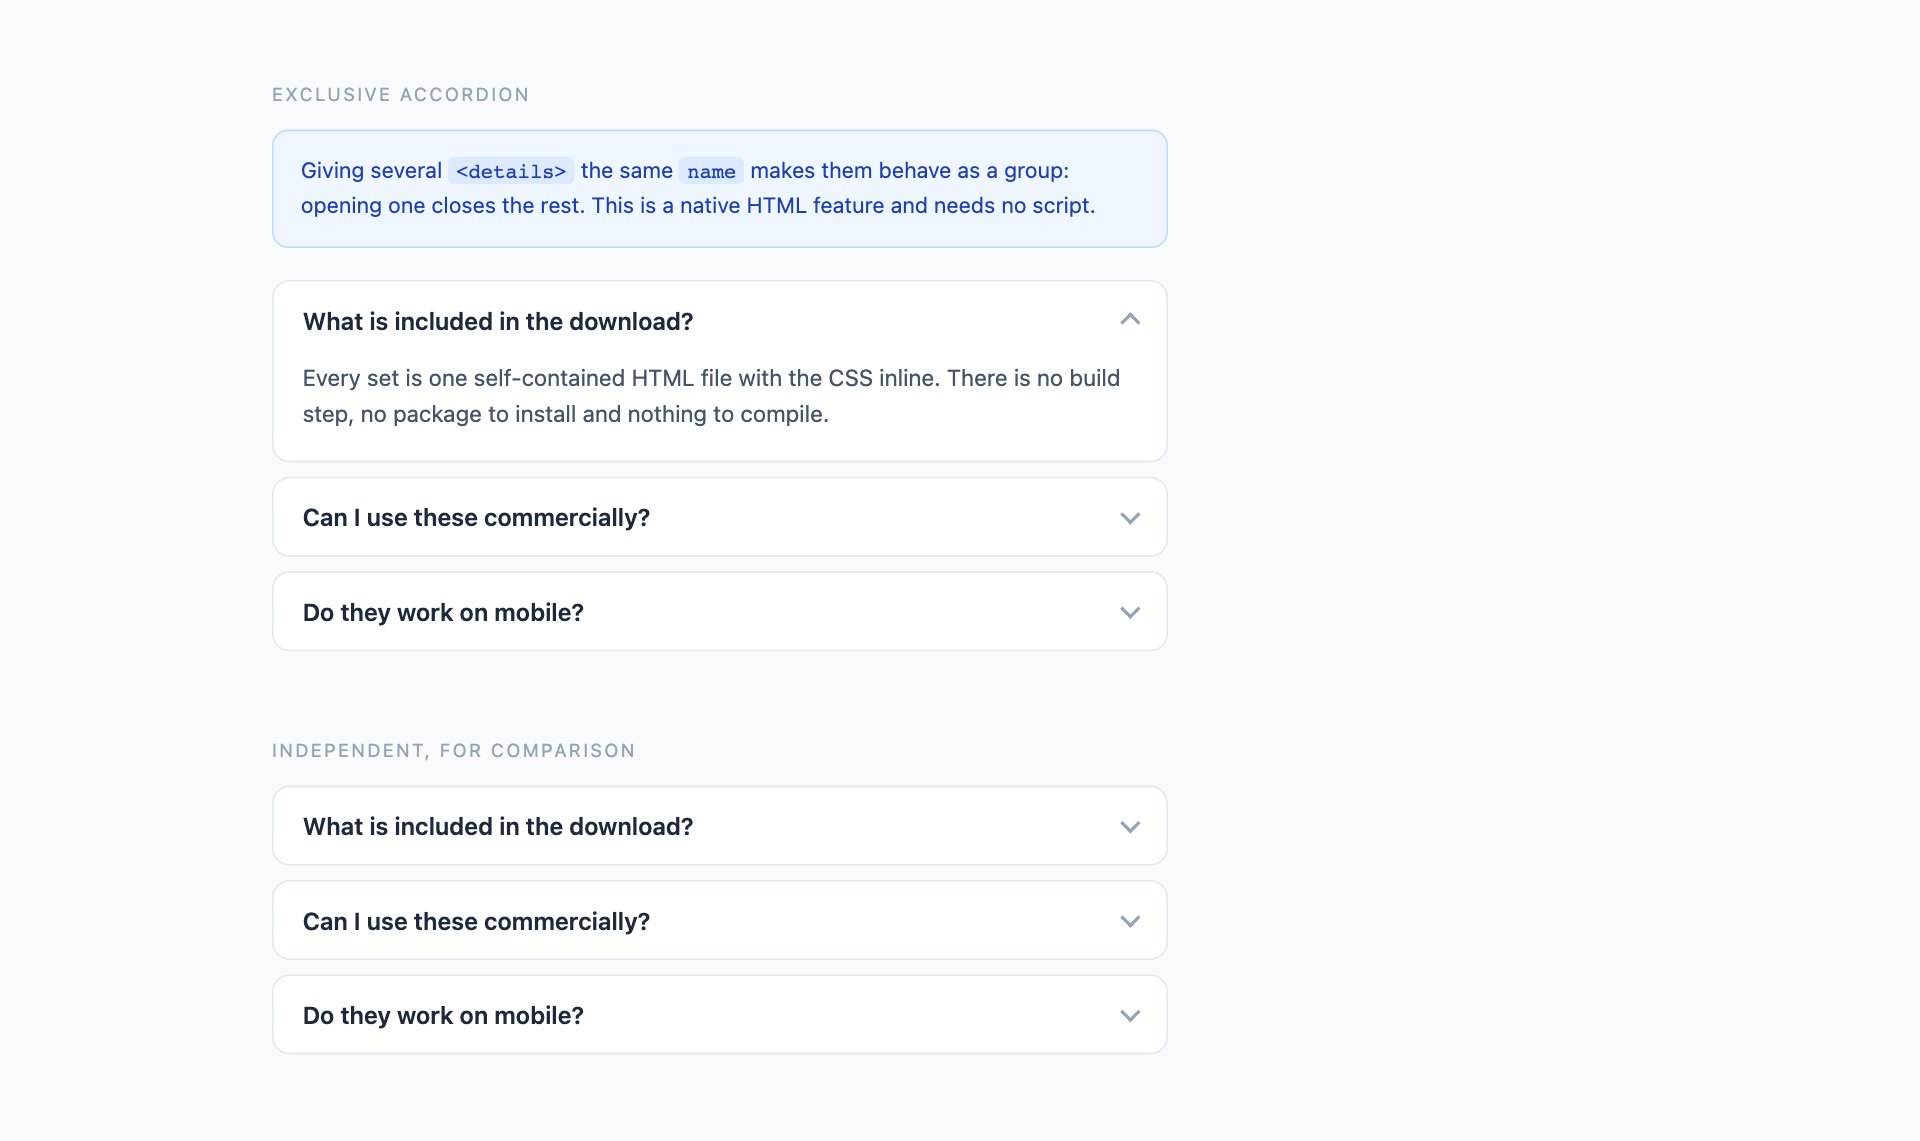
Task: Click "opening one closes the rest" sentence in info box
Action: click(443, 205)
